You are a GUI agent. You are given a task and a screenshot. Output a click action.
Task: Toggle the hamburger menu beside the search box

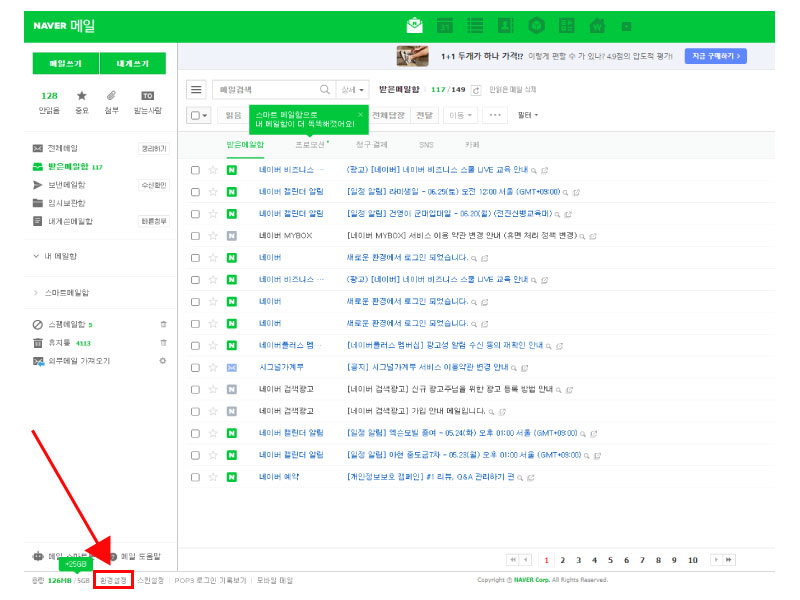click(196, 90)
